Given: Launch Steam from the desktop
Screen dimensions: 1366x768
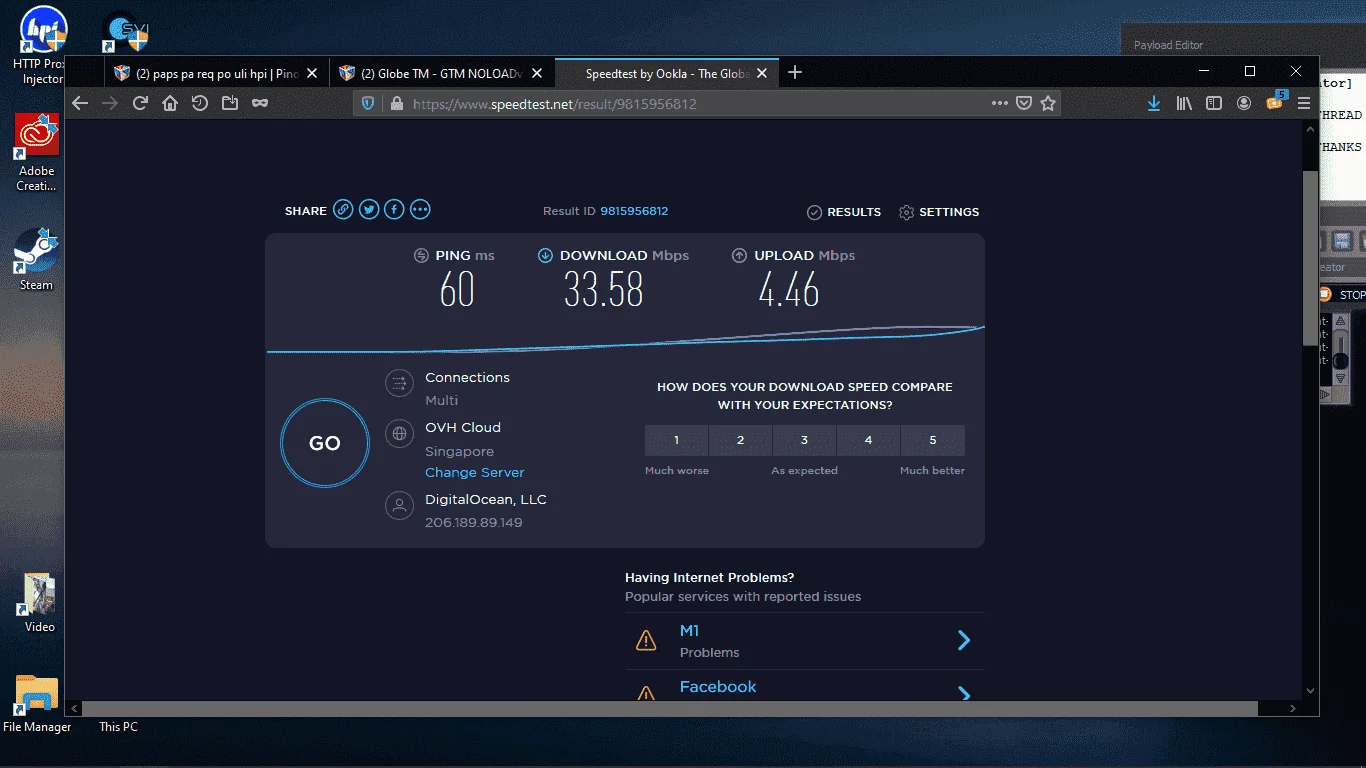Looking at the screenshot, I should (36, 258).
